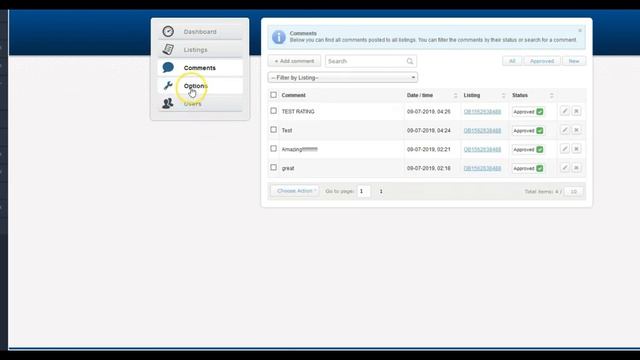Click the date 09-07-2019, 02:21

coord(429,149)
